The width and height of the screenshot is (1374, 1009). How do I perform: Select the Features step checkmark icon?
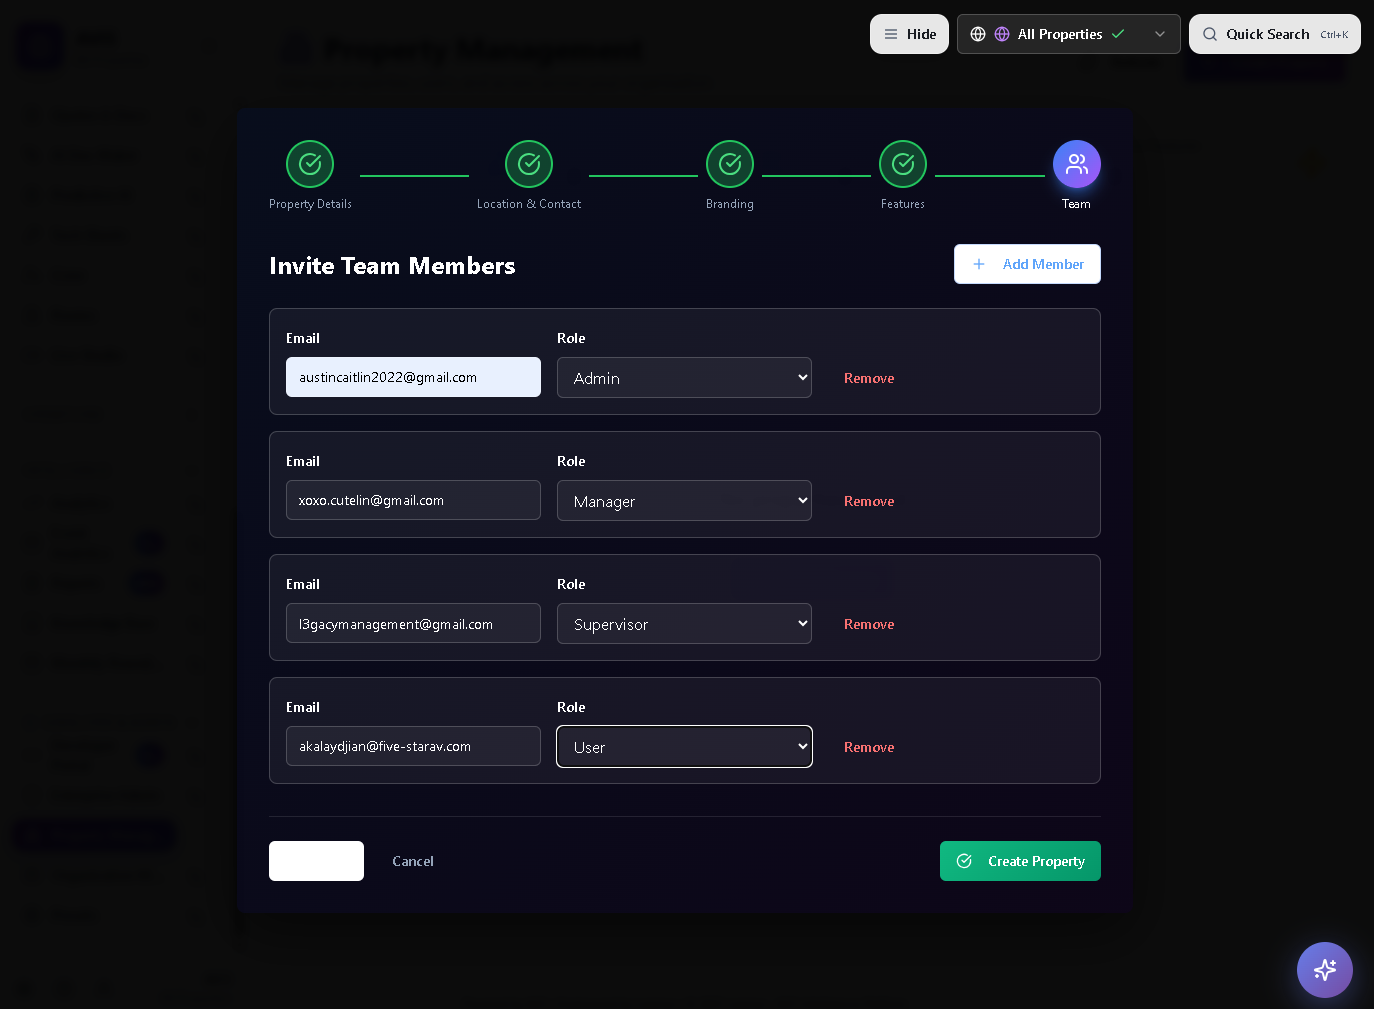coord(903,164)
